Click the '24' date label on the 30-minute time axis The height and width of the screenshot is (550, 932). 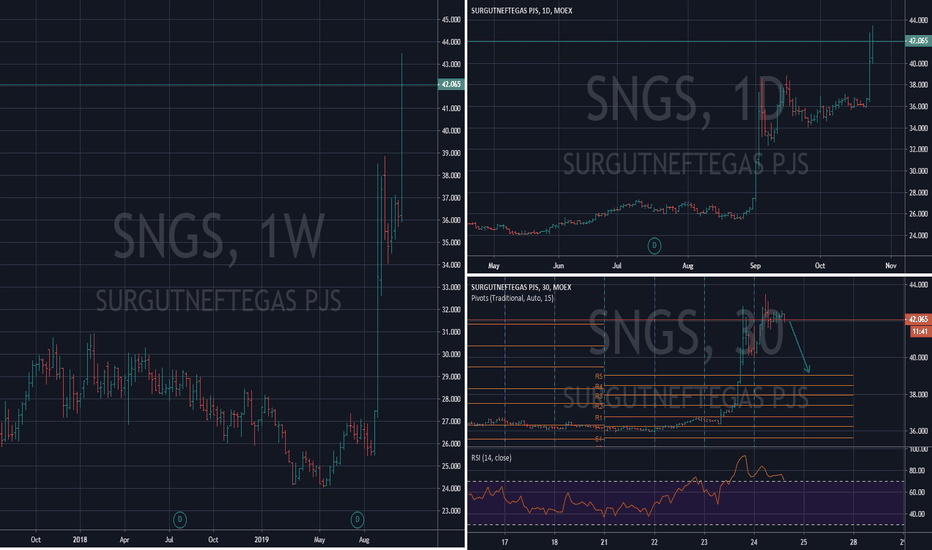point(754,542)
